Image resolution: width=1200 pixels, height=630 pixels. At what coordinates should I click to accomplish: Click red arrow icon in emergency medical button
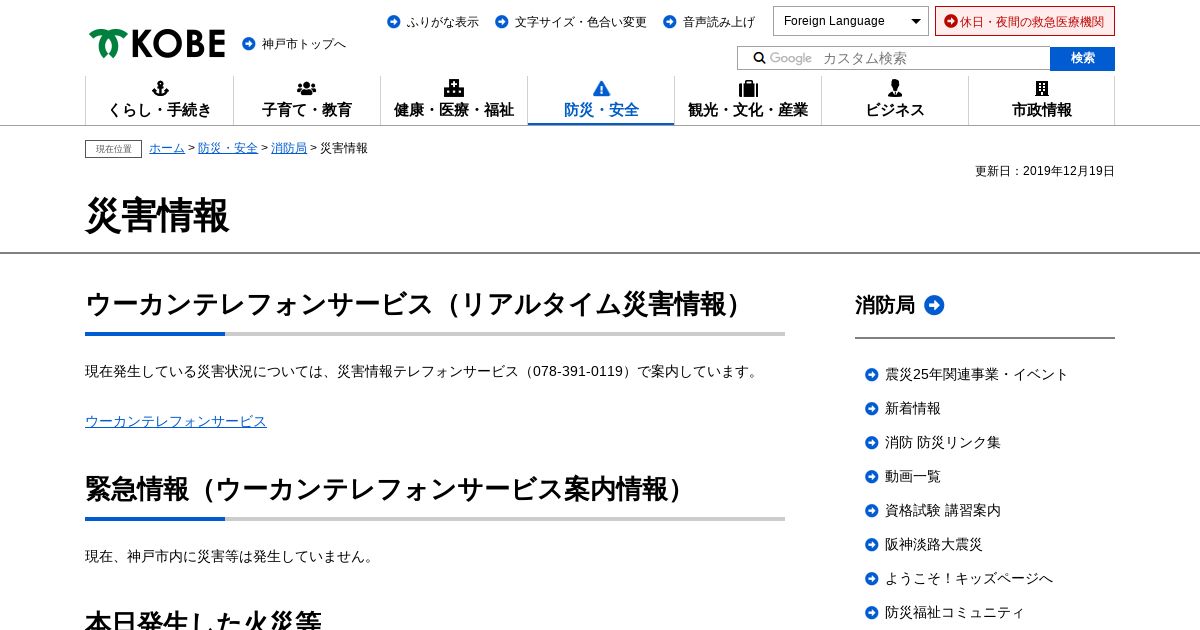point(951,21)
